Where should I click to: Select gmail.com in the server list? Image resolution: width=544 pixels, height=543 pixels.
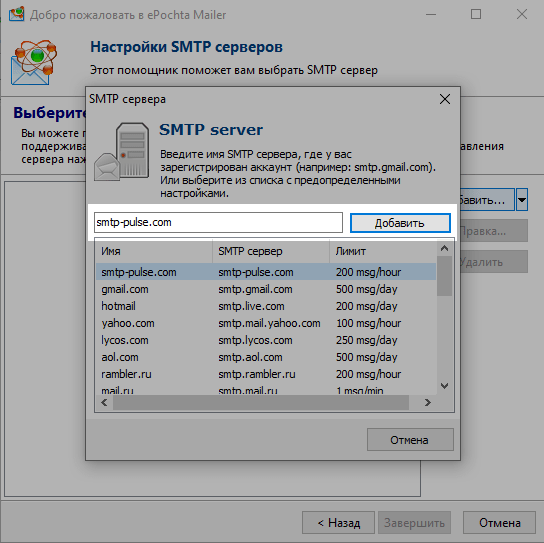[125, 289]
